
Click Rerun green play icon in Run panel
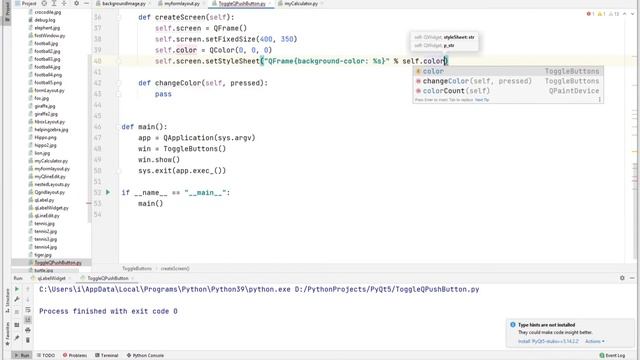tap(17, 289)
